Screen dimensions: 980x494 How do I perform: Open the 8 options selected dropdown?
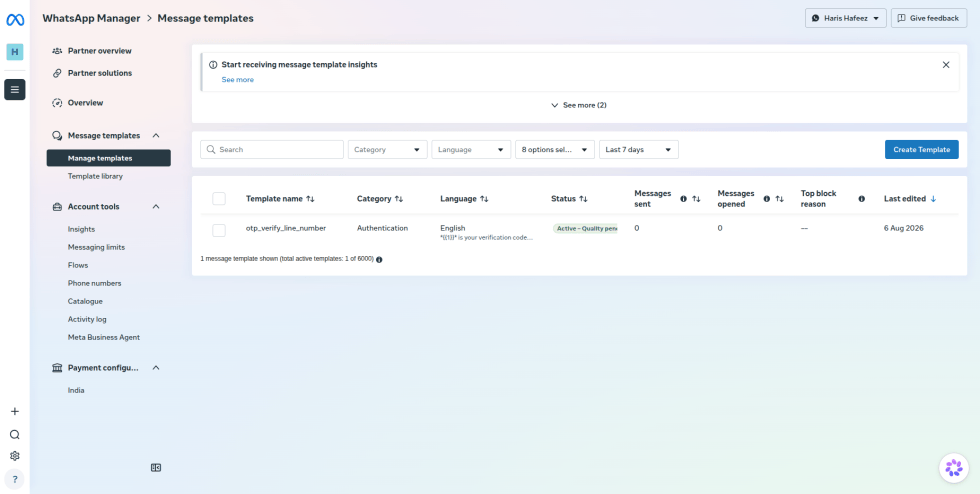coord(555,149)
